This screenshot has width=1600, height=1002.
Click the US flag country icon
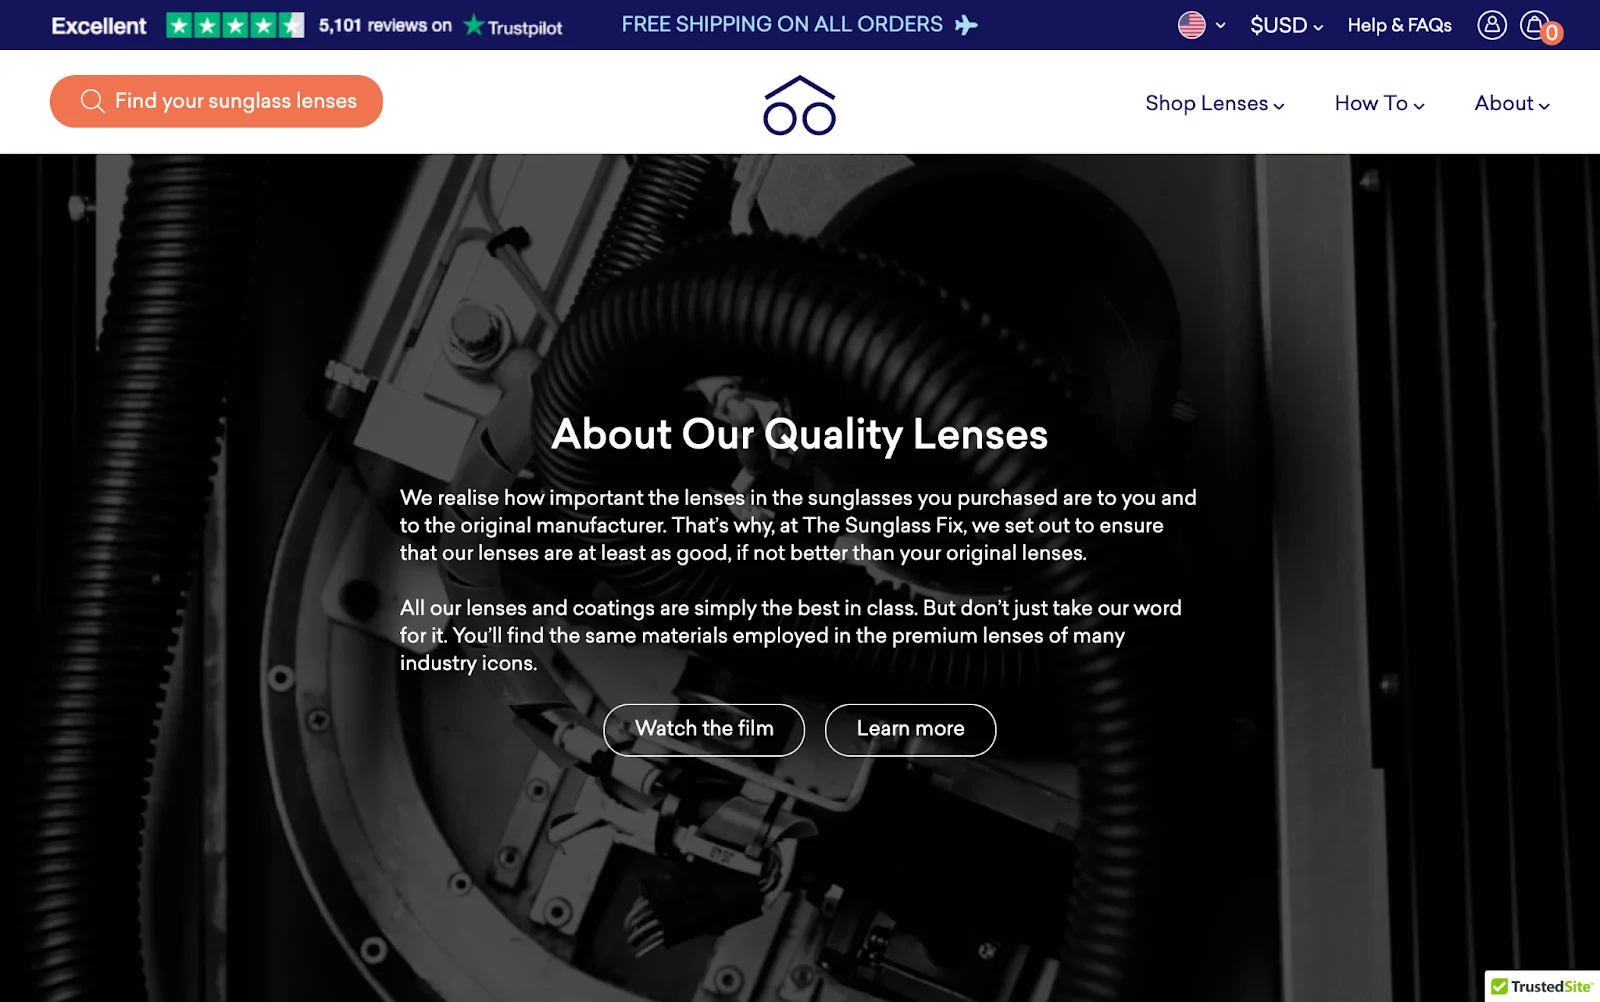pos(1191,25)
